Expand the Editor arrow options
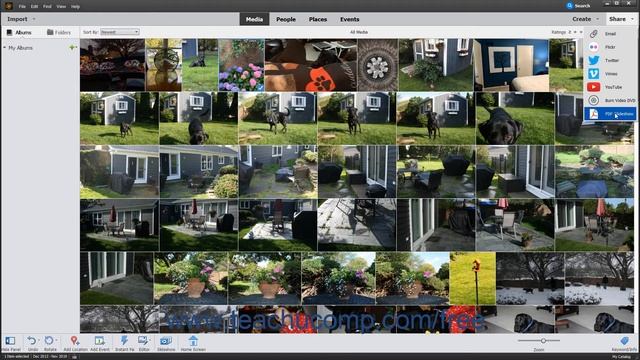640x360 pixels. [150, 340]
